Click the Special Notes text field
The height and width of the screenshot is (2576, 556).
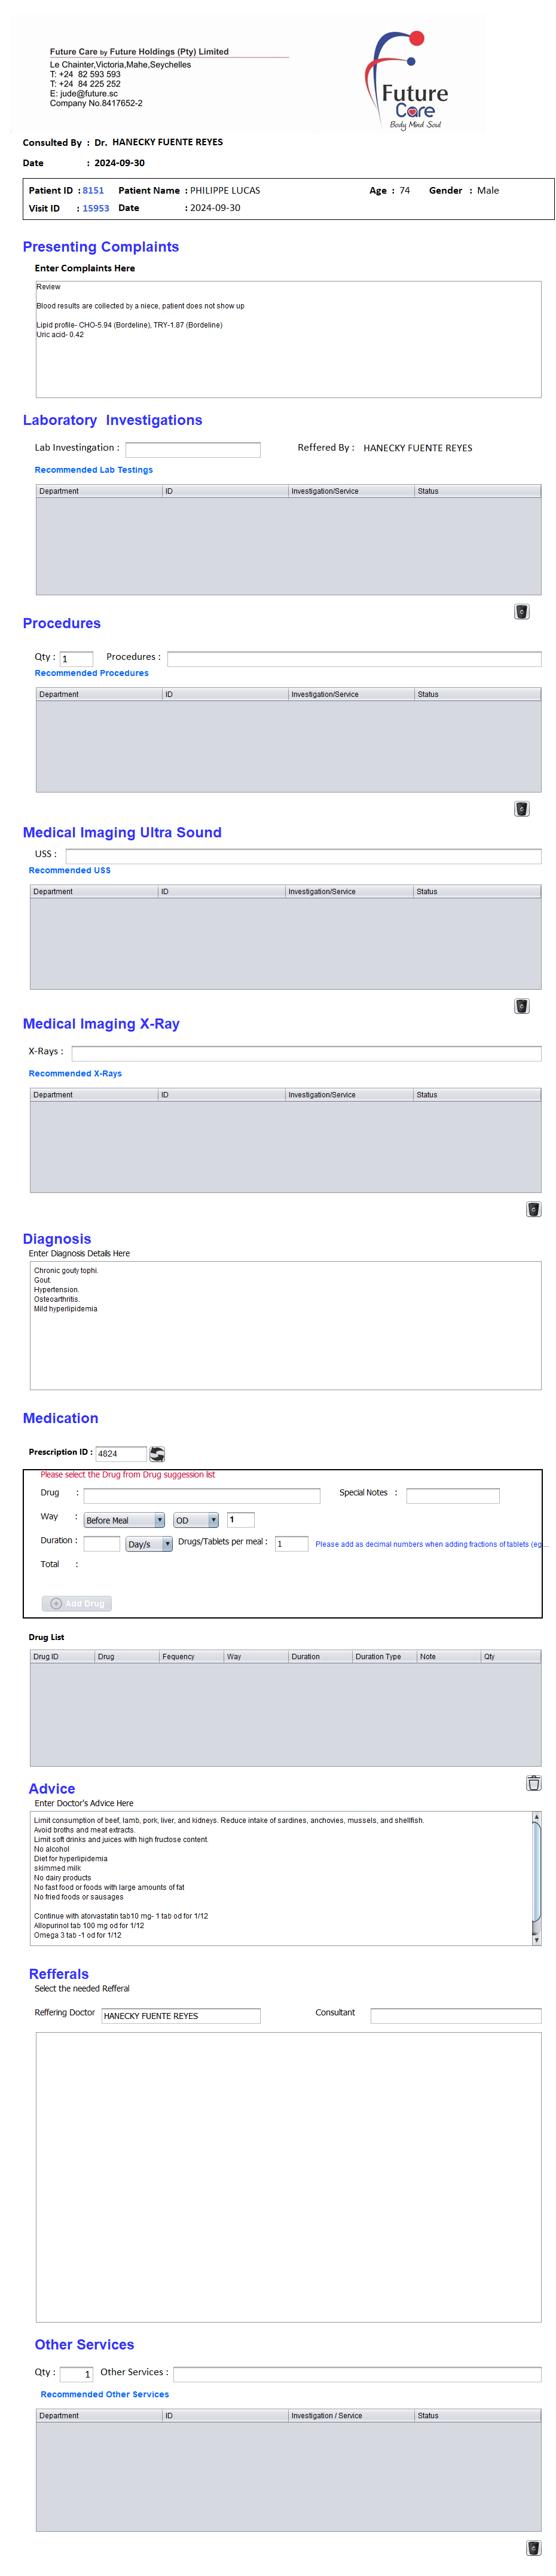[452, 1496]
